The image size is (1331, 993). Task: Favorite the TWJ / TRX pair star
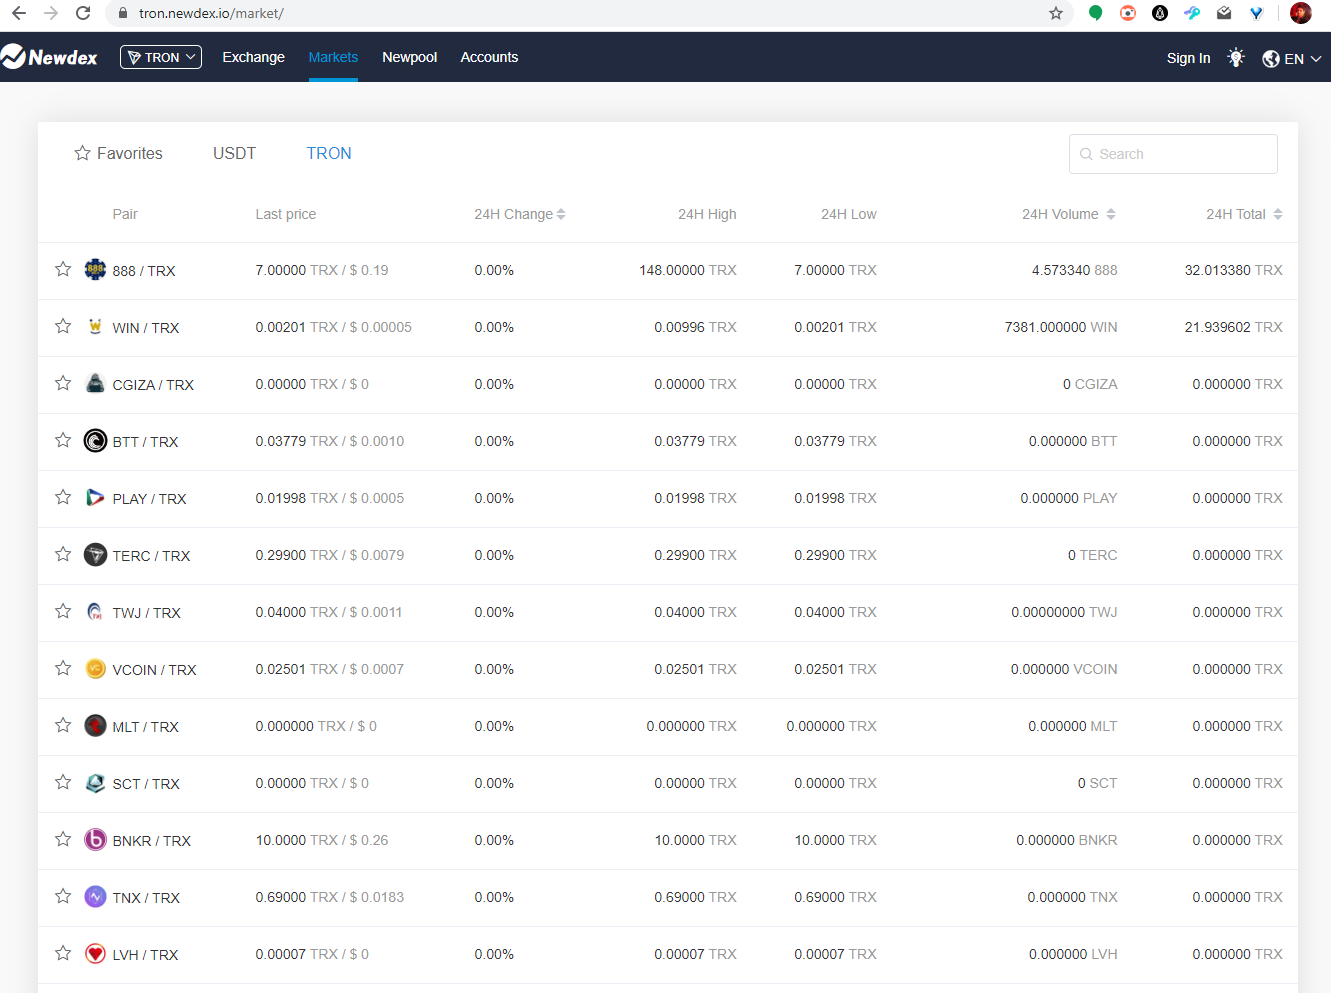pos(63,611)
